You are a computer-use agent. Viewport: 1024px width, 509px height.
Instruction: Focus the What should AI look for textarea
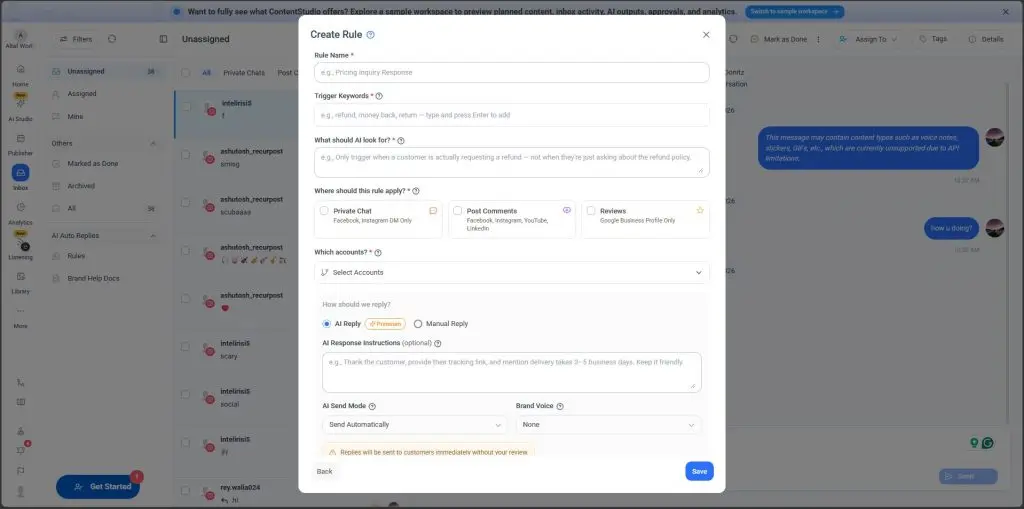(511, 162)
